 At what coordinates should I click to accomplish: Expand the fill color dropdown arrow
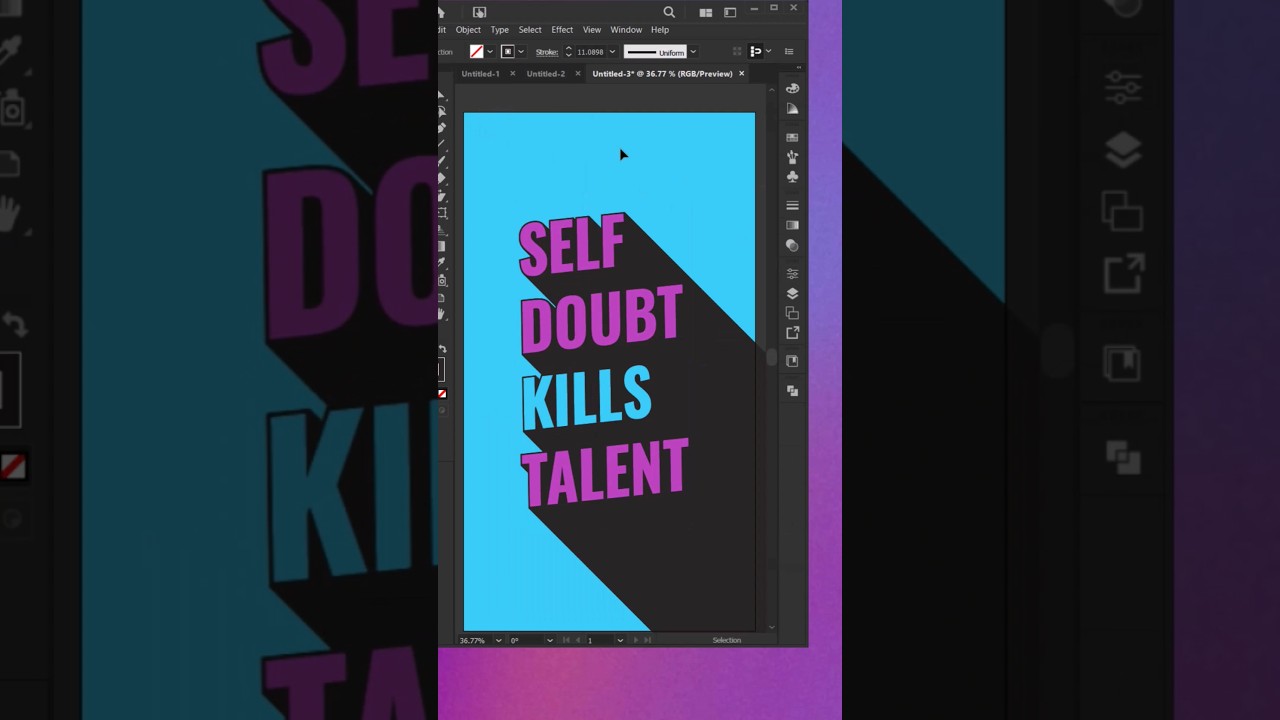click(490, 52)
